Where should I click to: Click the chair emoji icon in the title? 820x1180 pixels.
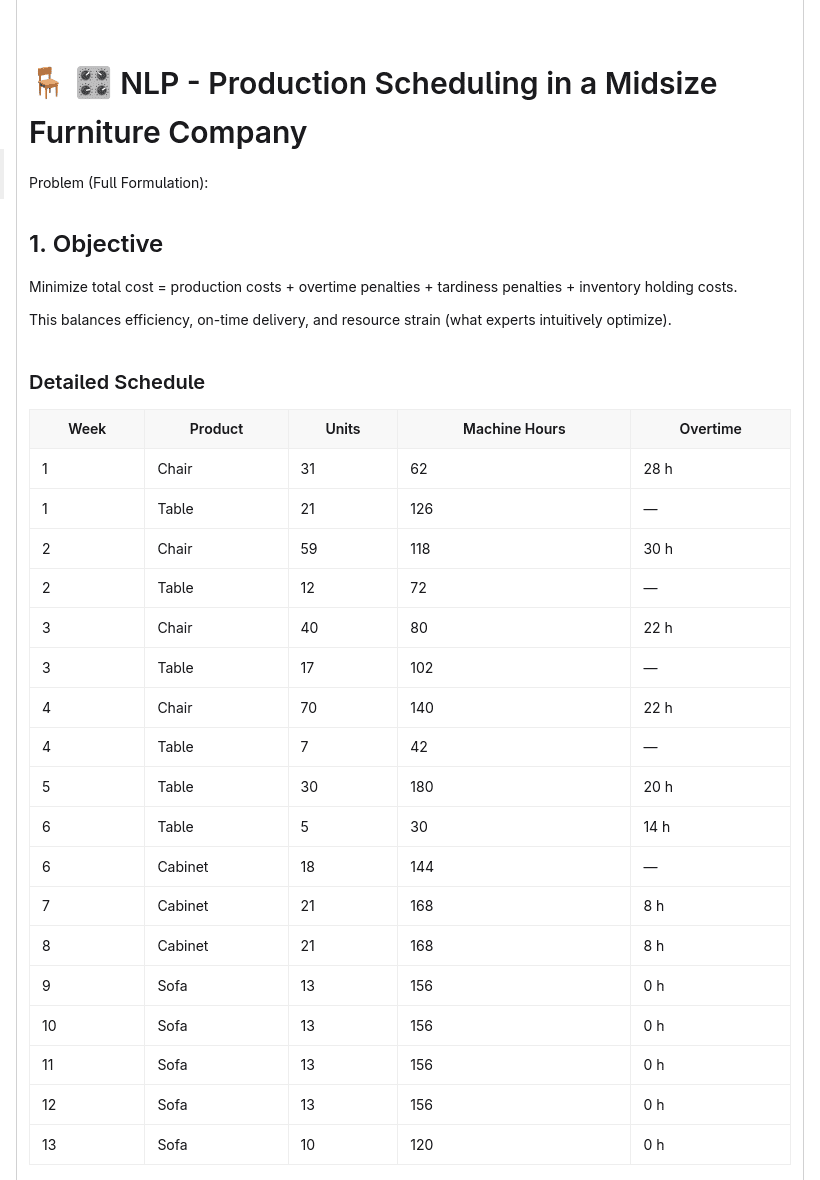pyautogui.click(x=48, y=83)
